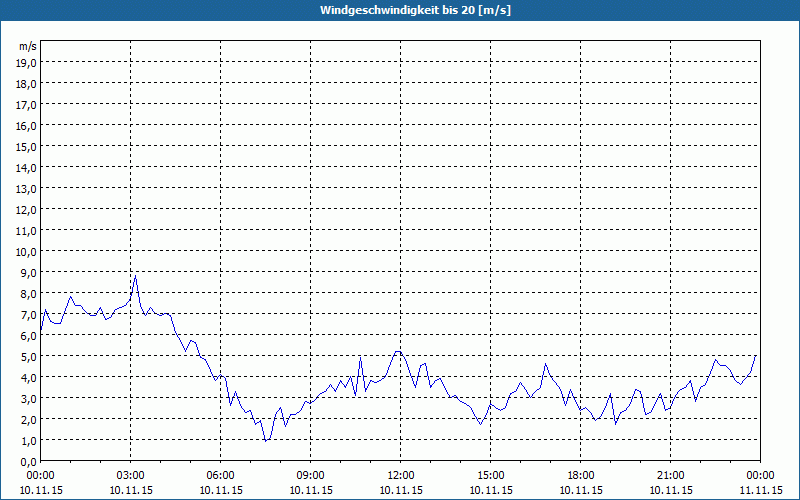This screenshot has width=800, height=500.
Task: Click the 8,0 y-axis label
Action: [x=29, y=294]
